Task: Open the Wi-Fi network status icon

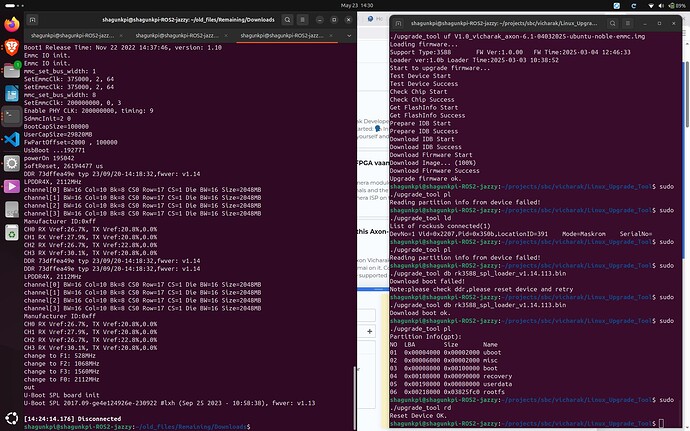Action: point(651,6)
